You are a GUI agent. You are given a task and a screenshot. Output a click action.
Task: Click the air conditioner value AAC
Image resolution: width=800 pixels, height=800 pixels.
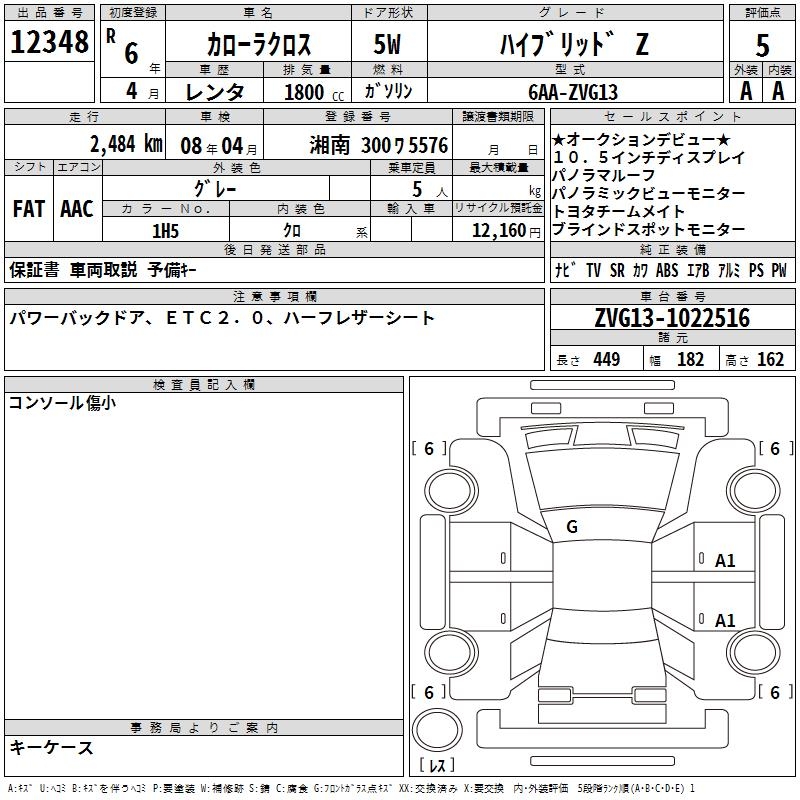point(77,209)
